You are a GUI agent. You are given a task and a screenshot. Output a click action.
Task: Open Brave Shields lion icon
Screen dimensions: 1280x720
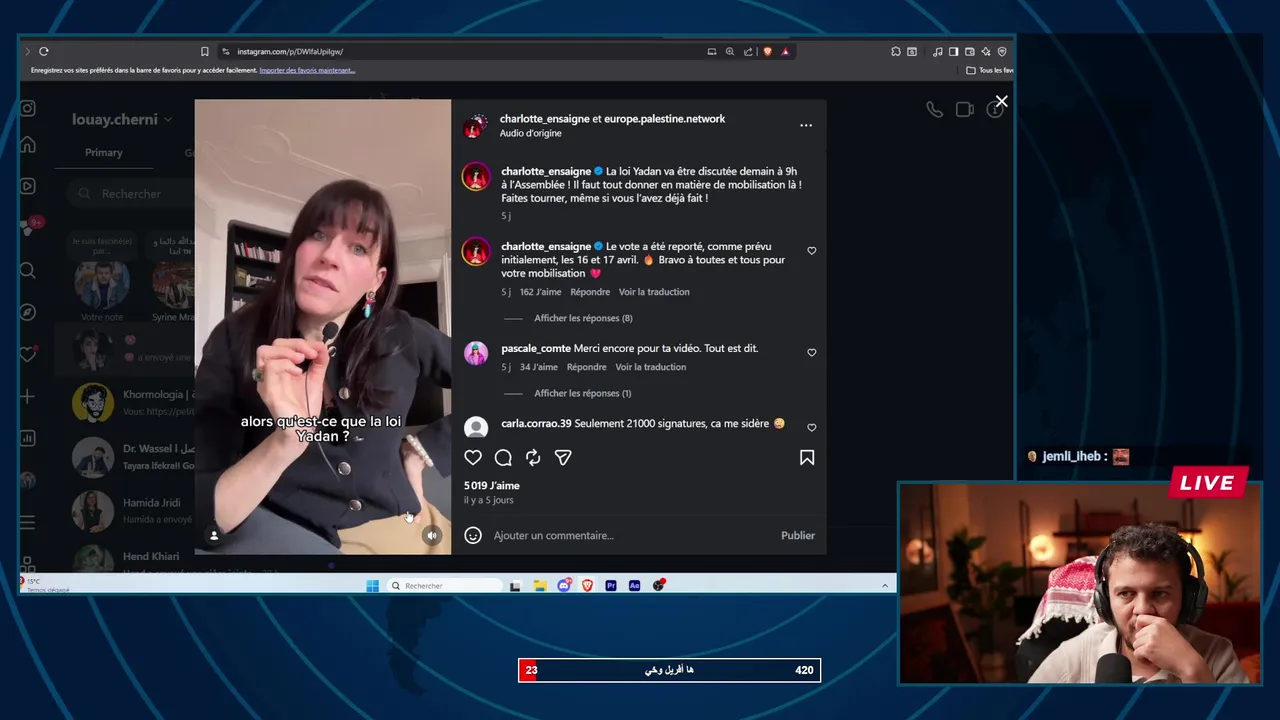click(x=767, y=51)
